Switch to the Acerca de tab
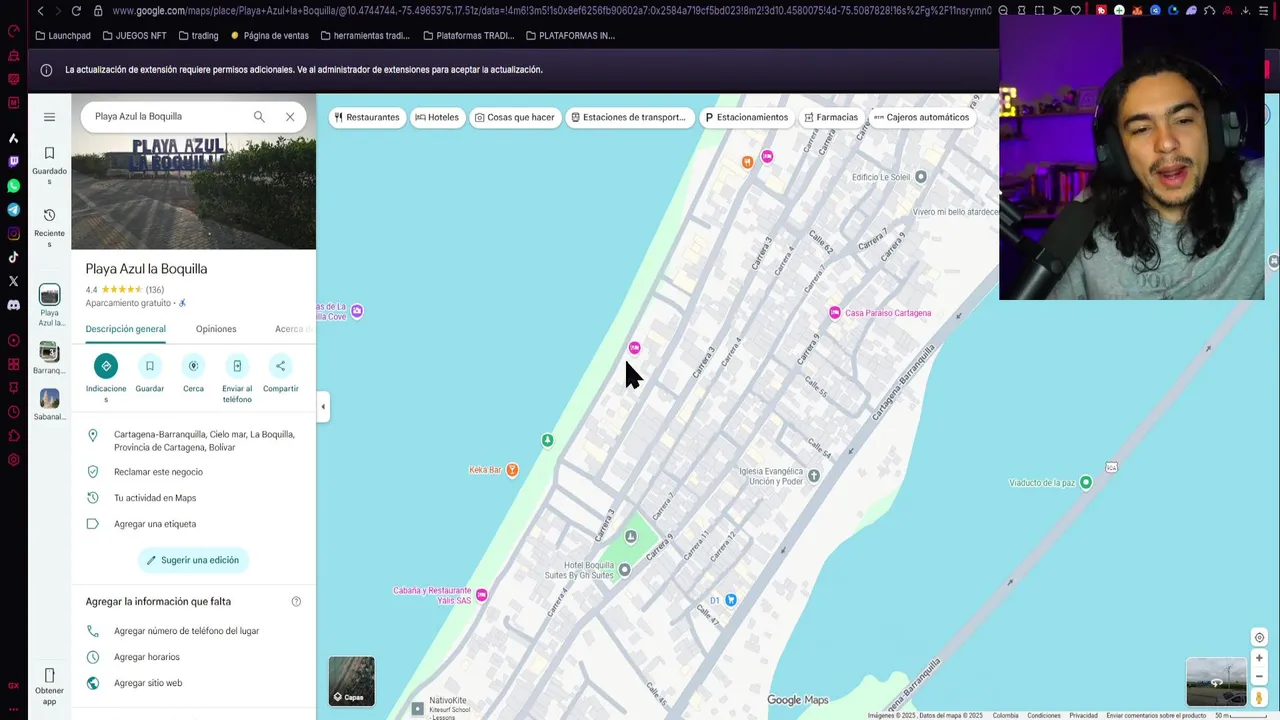 point(293,329)
